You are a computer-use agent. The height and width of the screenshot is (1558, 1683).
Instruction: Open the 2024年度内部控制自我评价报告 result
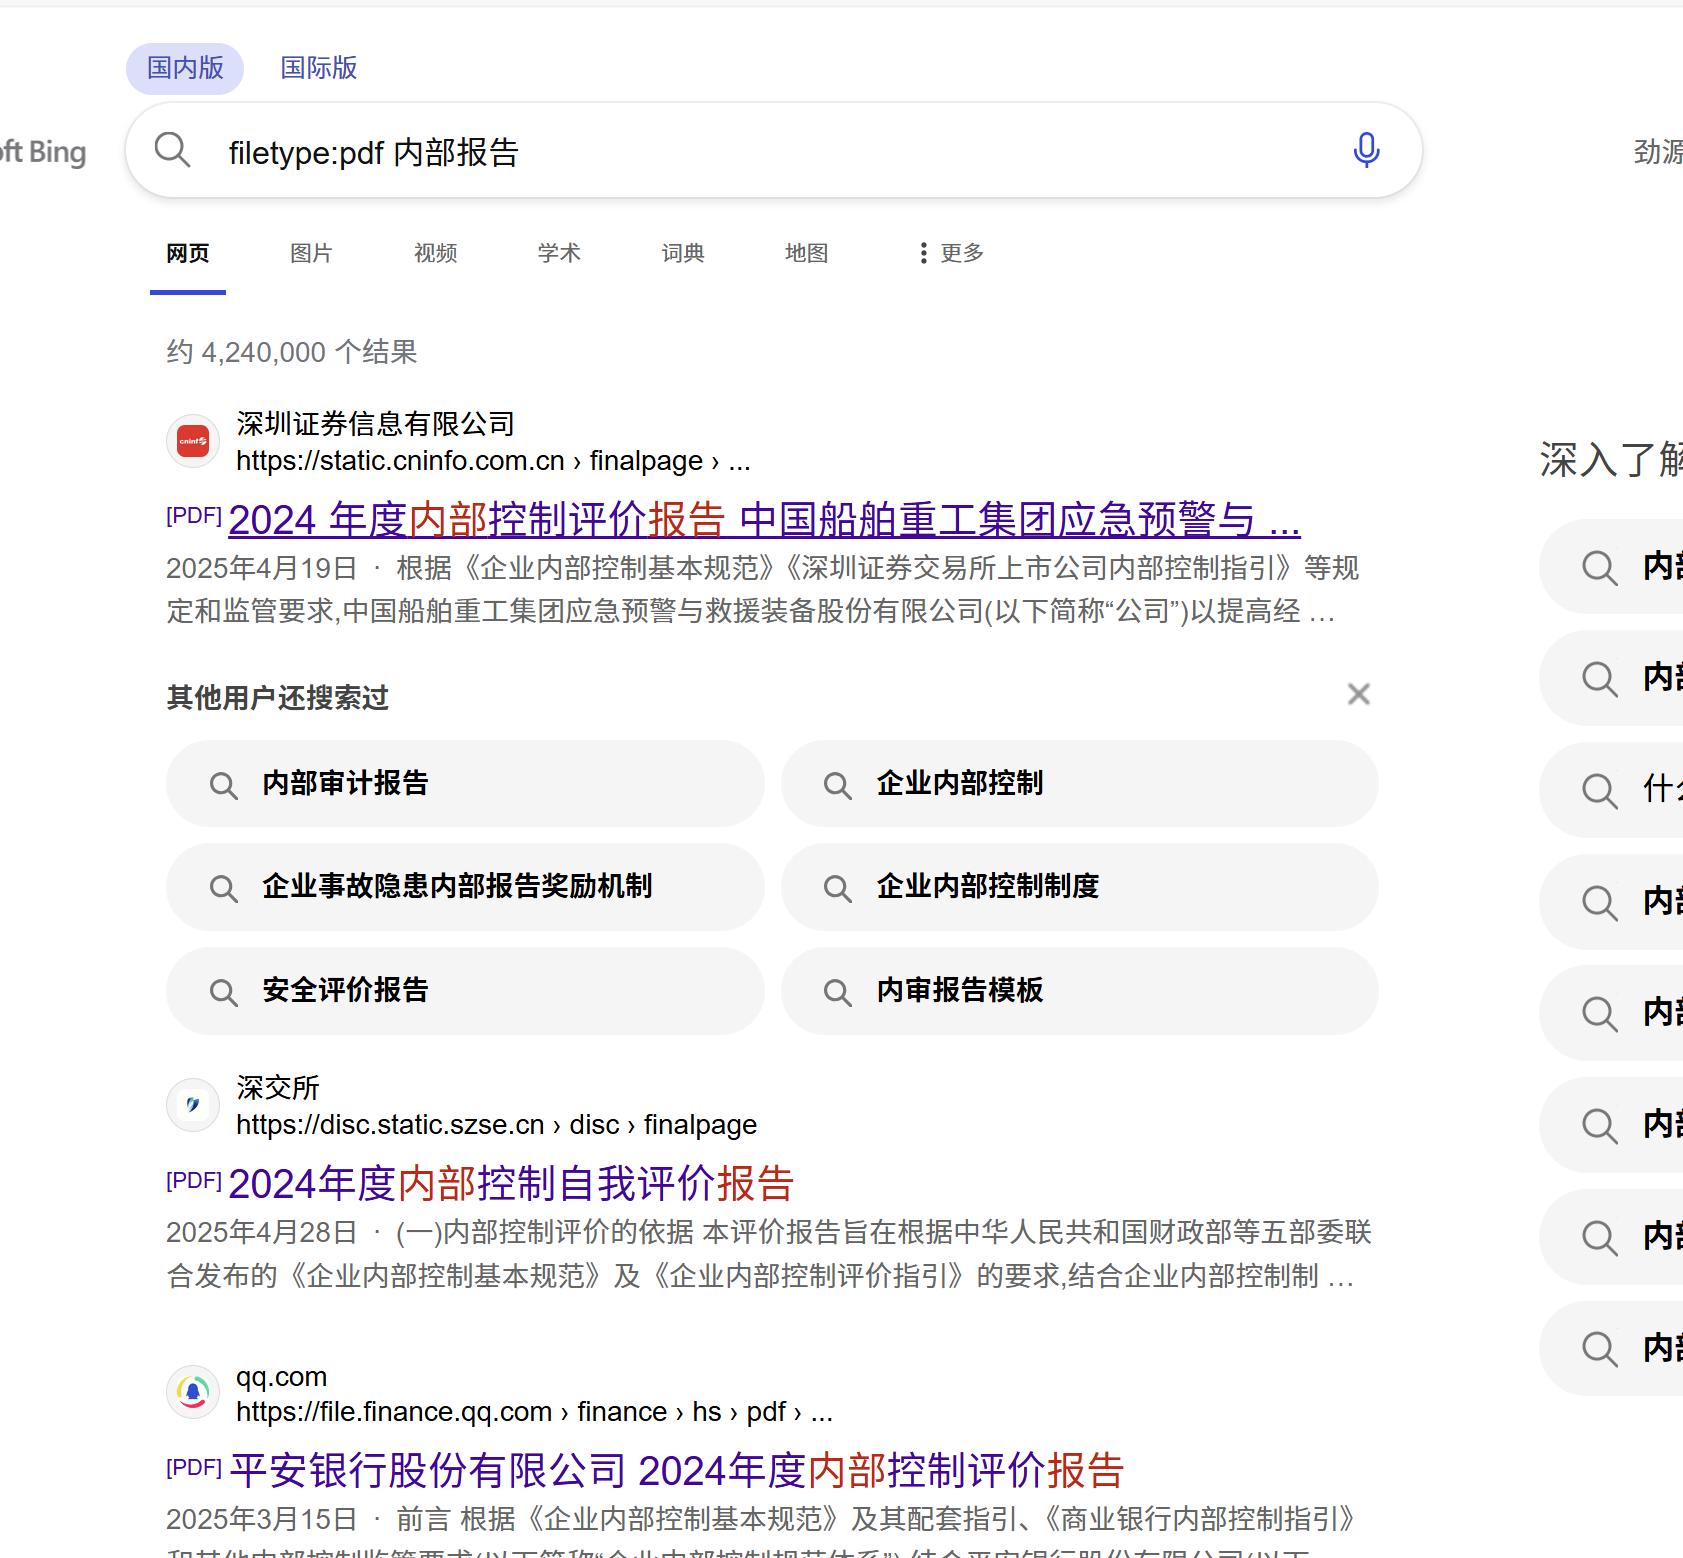pos(511,1183)
